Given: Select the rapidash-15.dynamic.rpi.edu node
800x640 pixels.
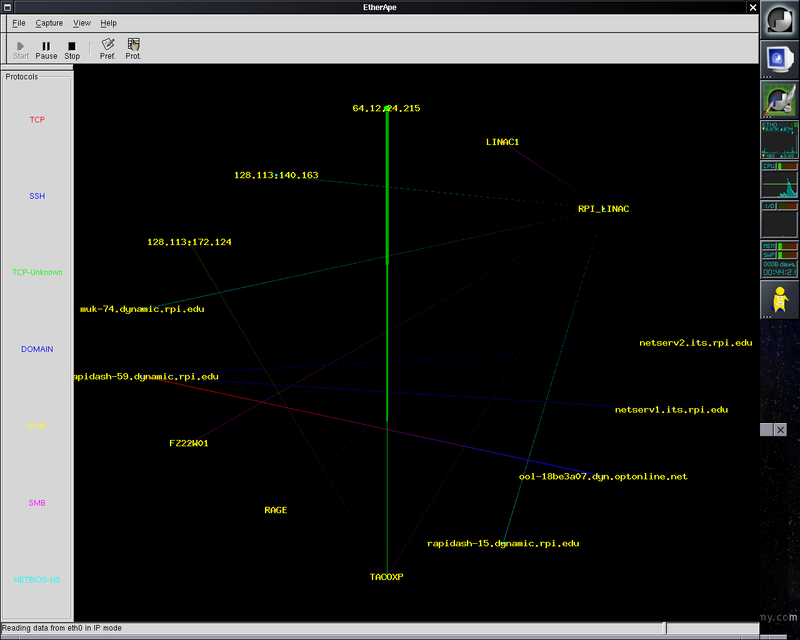Looking at the screenshot, I should [x=503, y=544].
